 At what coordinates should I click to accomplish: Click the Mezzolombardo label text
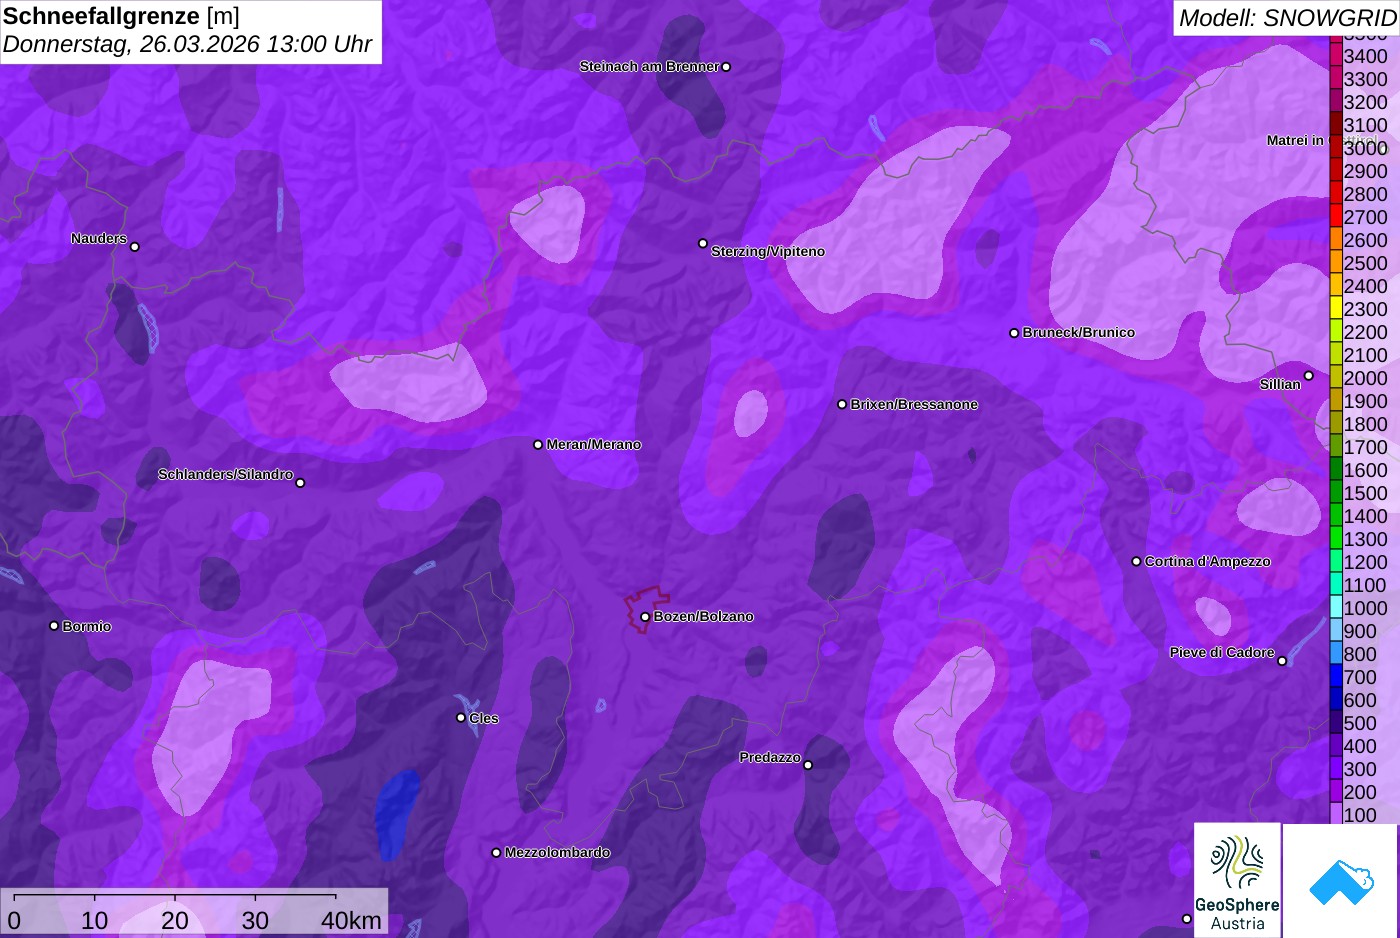tap(557, 852)
